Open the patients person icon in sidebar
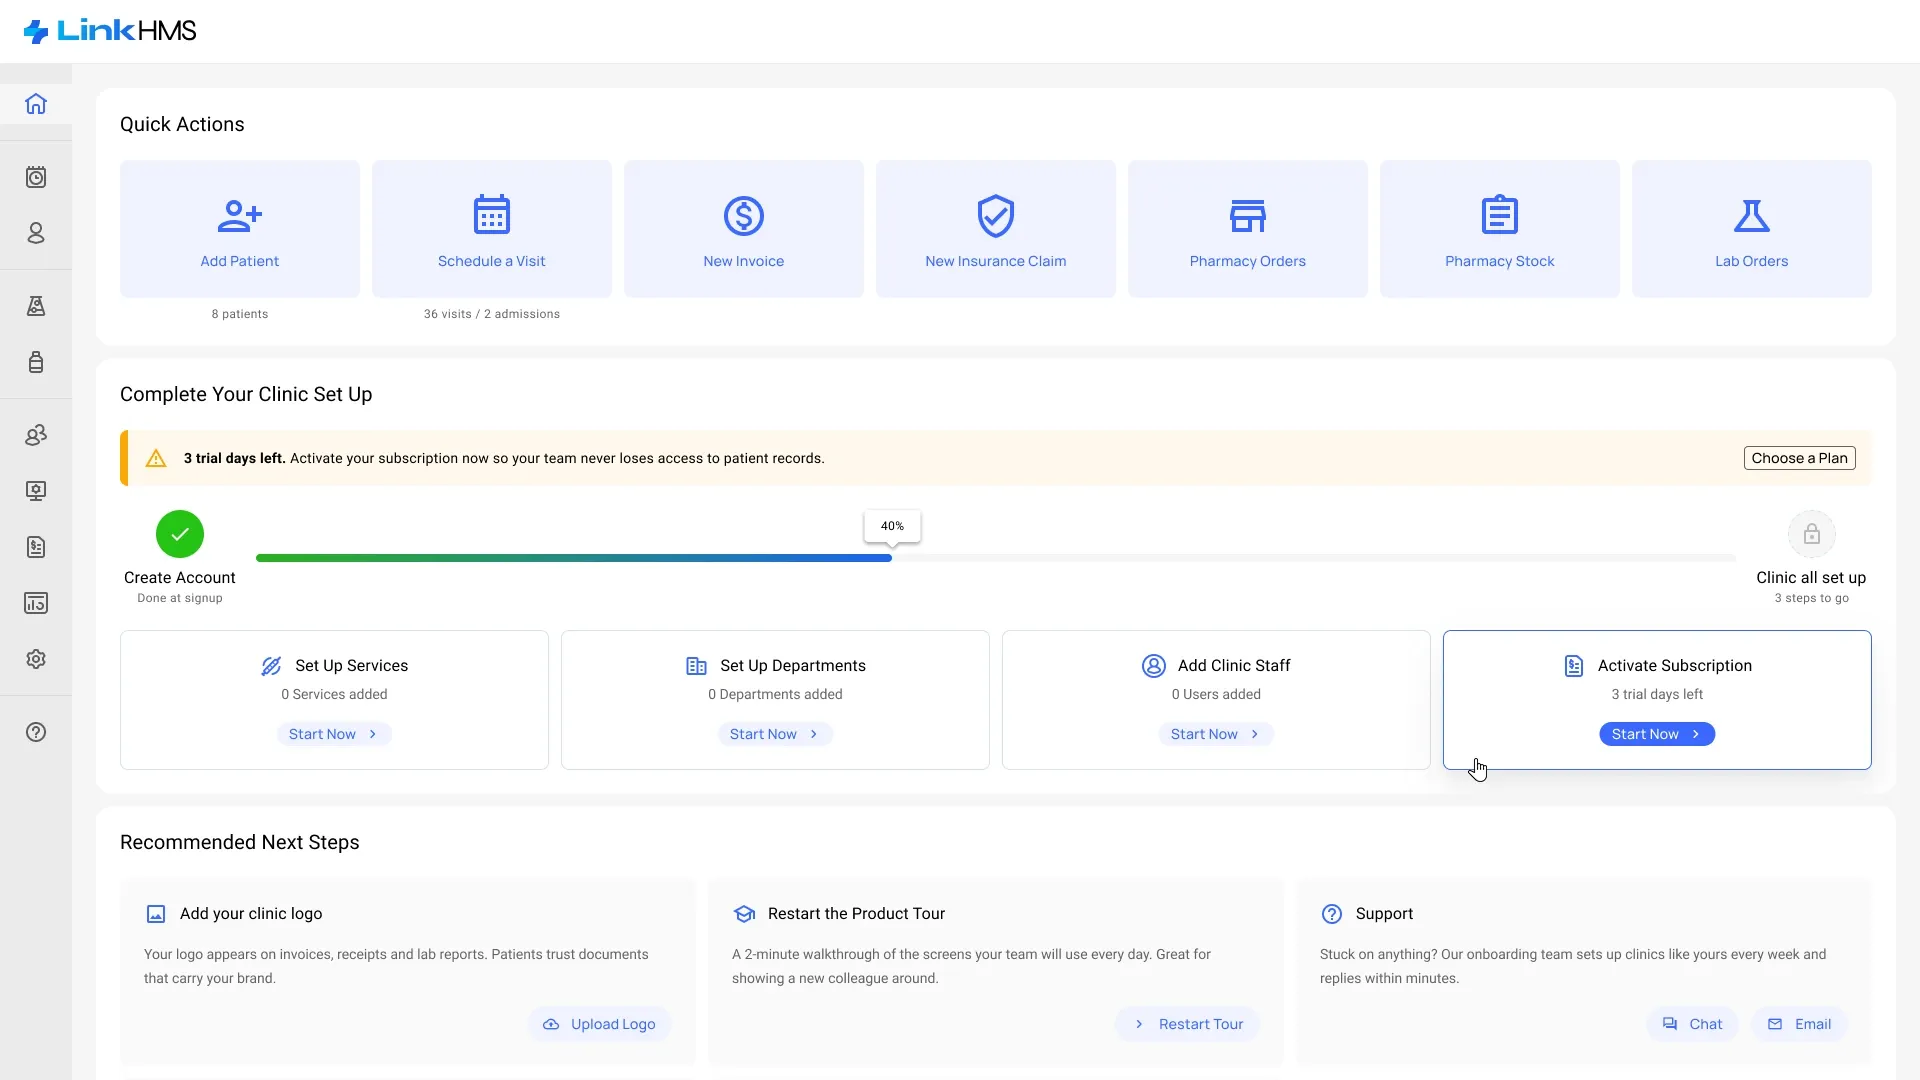Viewport: 1920px width, 1080px height. 36,233
